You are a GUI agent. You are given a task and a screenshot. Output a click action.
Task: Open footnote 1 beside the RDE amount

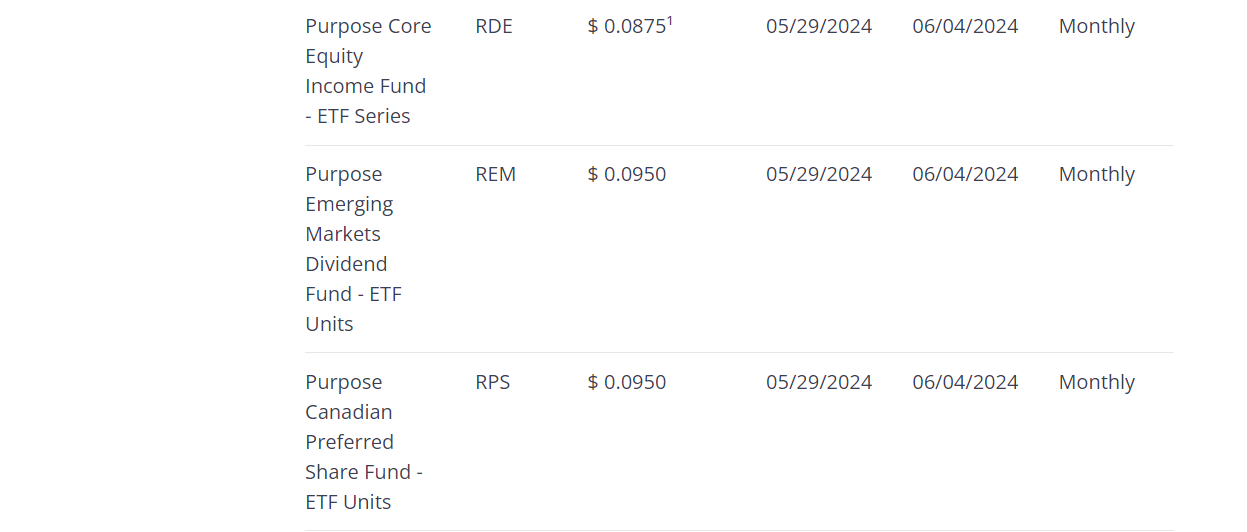670,21
